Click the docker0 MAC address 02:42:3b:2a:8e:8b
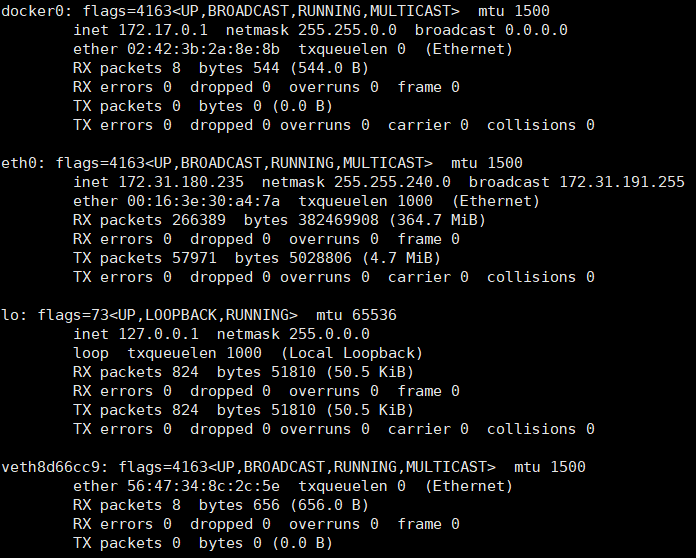696x558 pixels. point(203,49)
